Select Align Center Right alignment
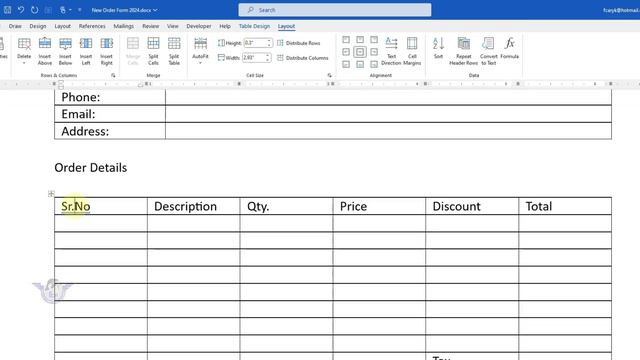This screenshot has width=640, height=360. [374, 52]
